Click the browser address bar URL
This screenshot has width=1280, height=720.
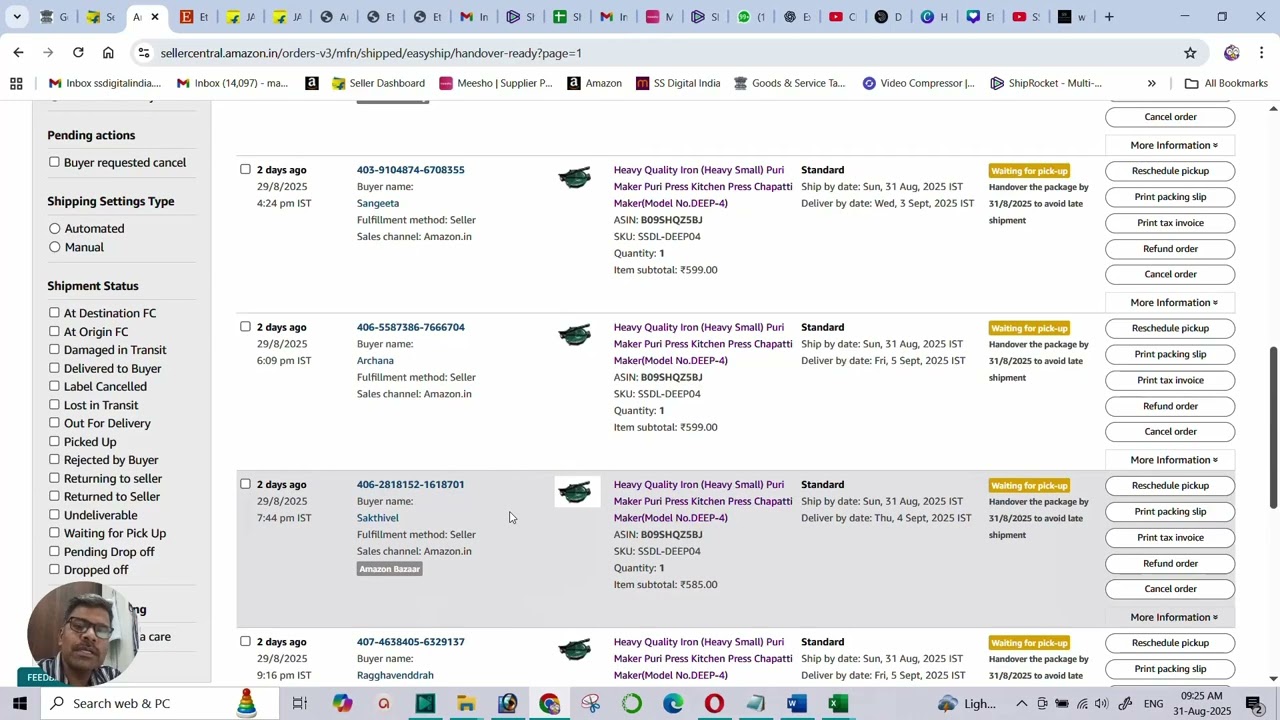tap(370, 53)
